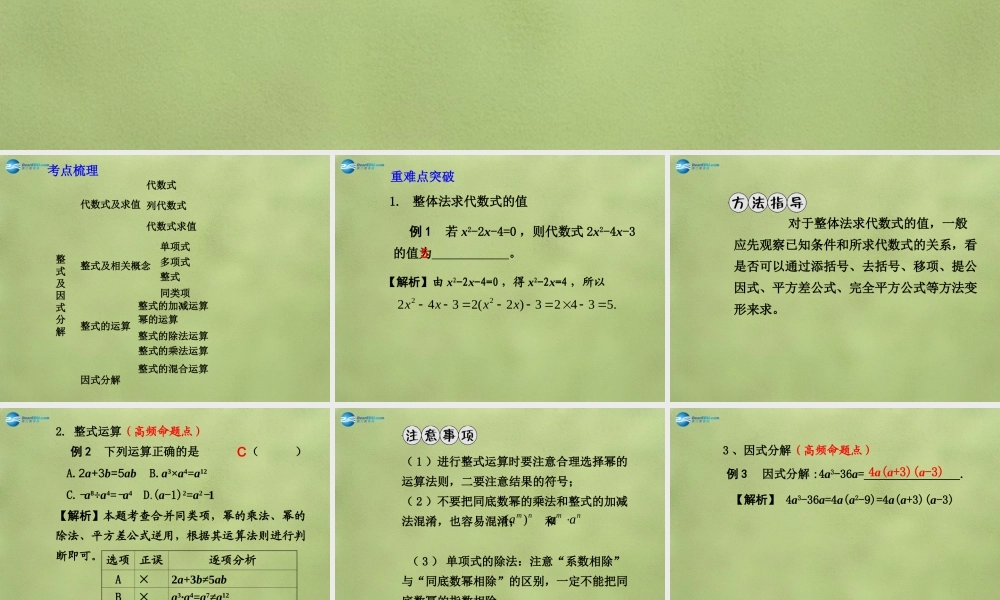1000x600 pixels.
Task: Select the "整式的混合运算" item
Action: pyautogui.click(x=173, y=369)
